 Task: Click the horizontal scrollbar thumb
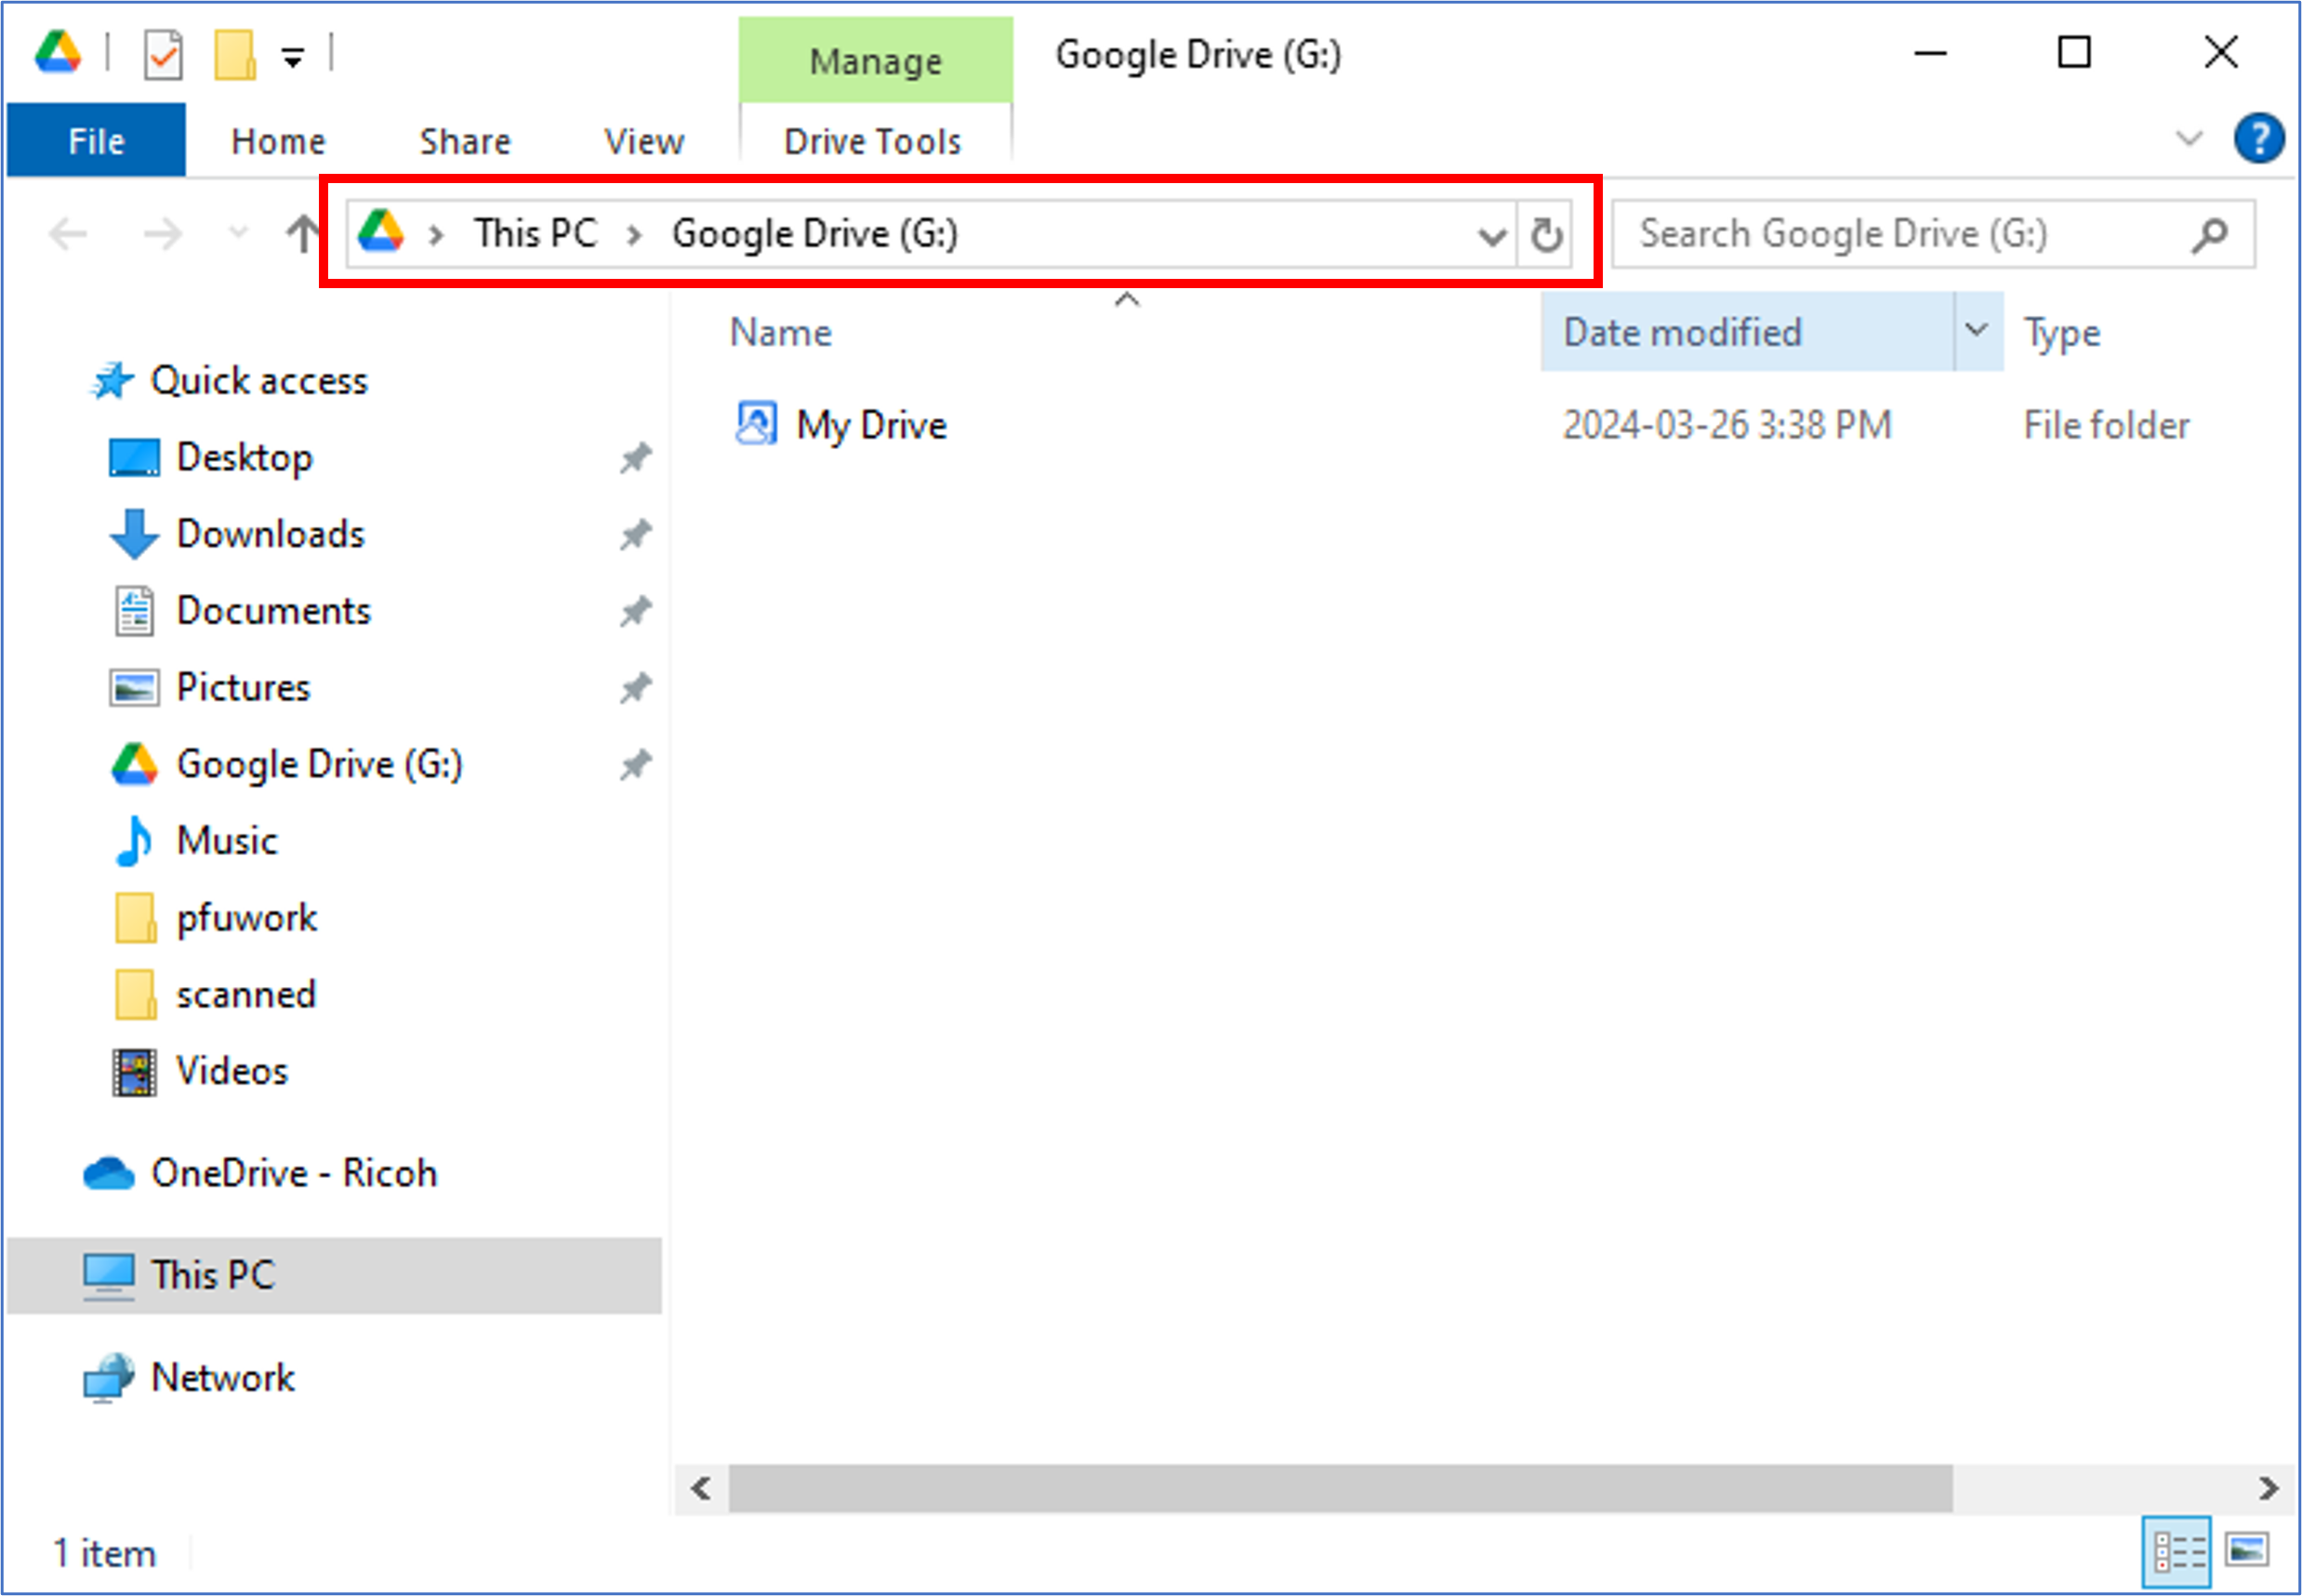[x=1340, y=1489]
